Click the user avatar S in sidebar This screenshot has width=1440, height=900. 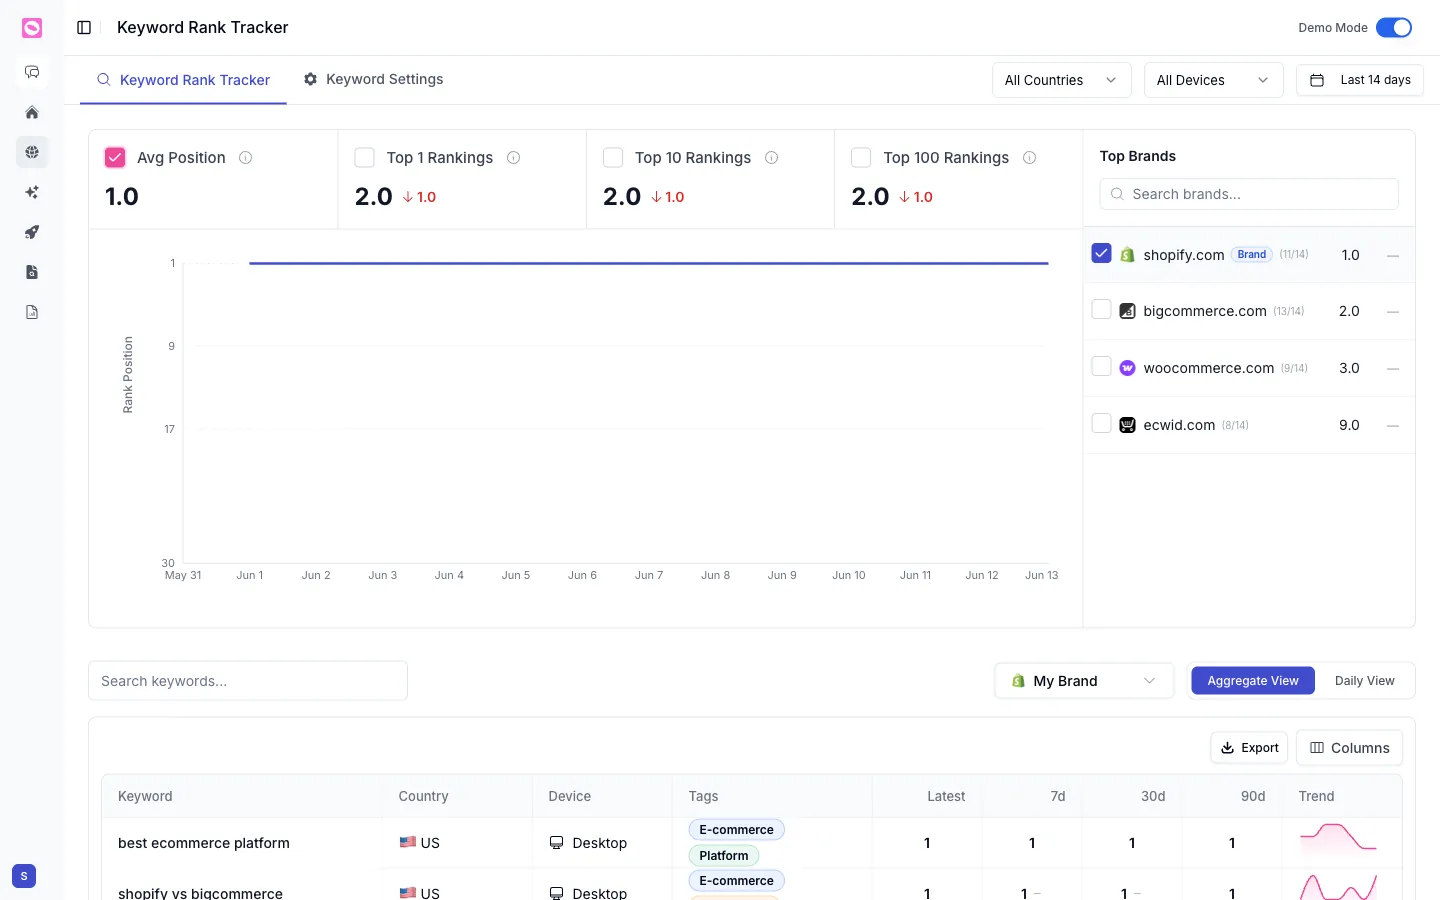pyautogui.click(x=24, y=876)
